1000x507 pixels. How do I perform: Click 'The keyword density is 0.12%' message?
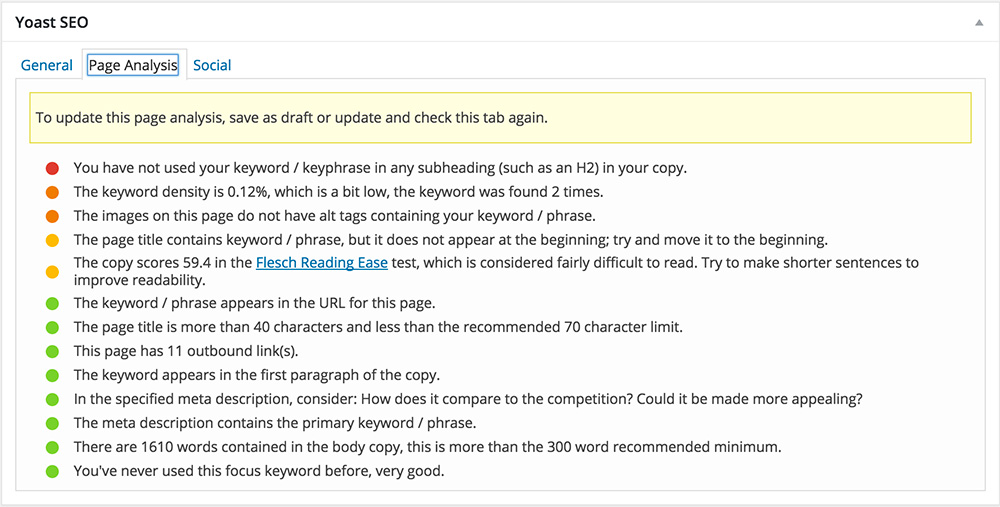338,192
